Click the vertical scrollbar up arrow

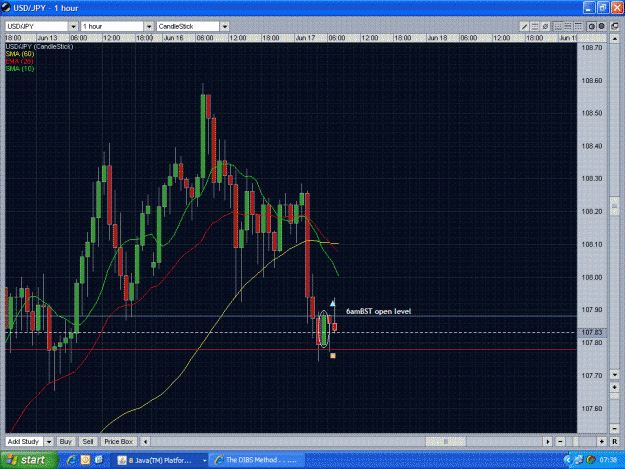click(x=614, y=39)
